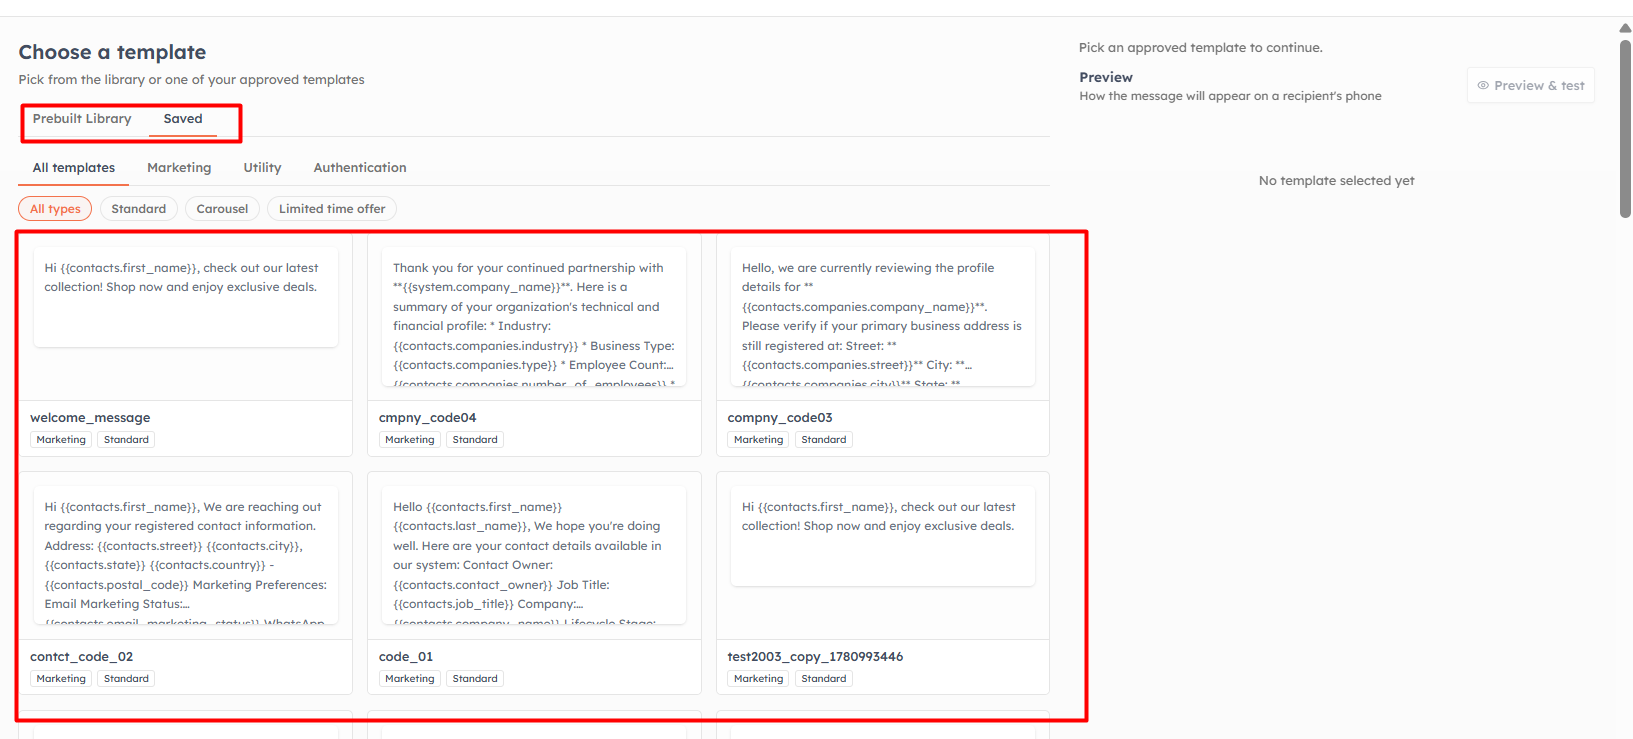Image resolution: width=1633 pixels, height=739 pixels.
Task: Click the Marketing tag on contct_code_02
Action: (x=61, y=679)
